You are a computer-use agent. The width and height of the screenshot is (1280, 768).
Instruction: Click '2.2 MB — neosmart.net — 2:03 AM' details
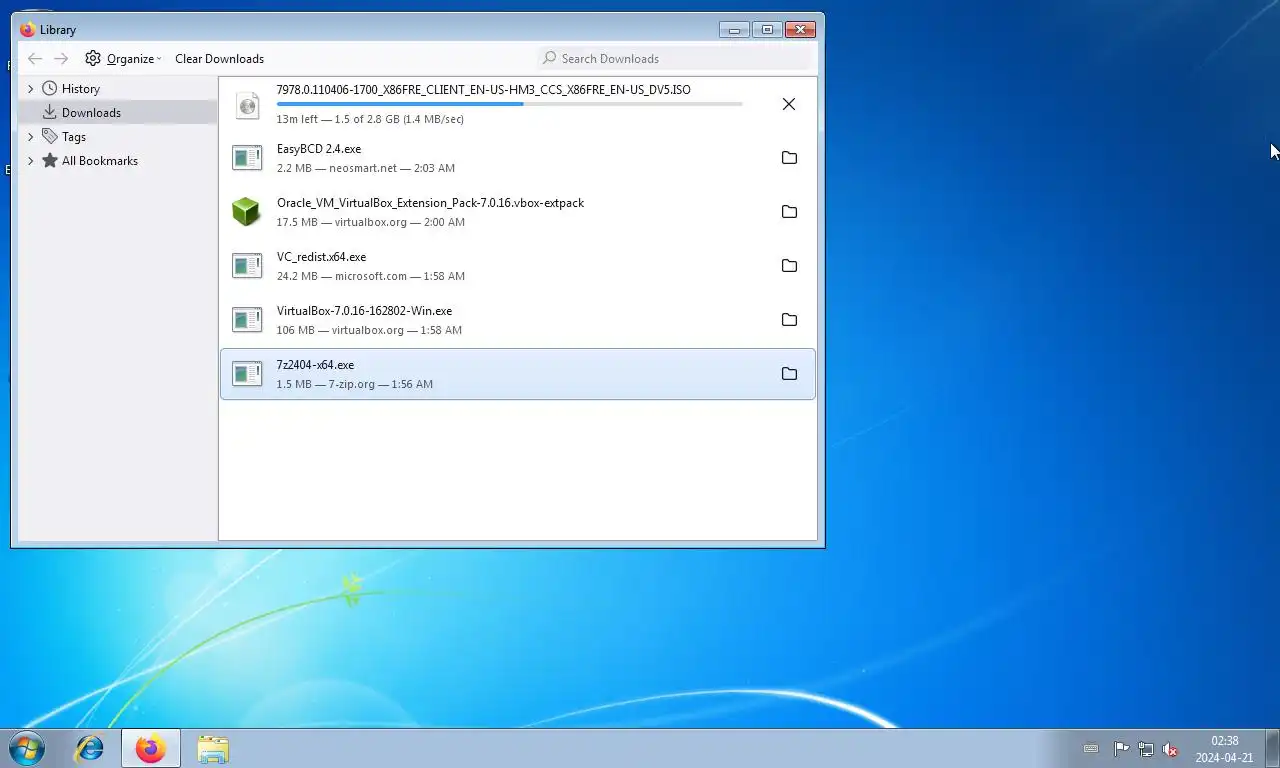pos(366,168)
